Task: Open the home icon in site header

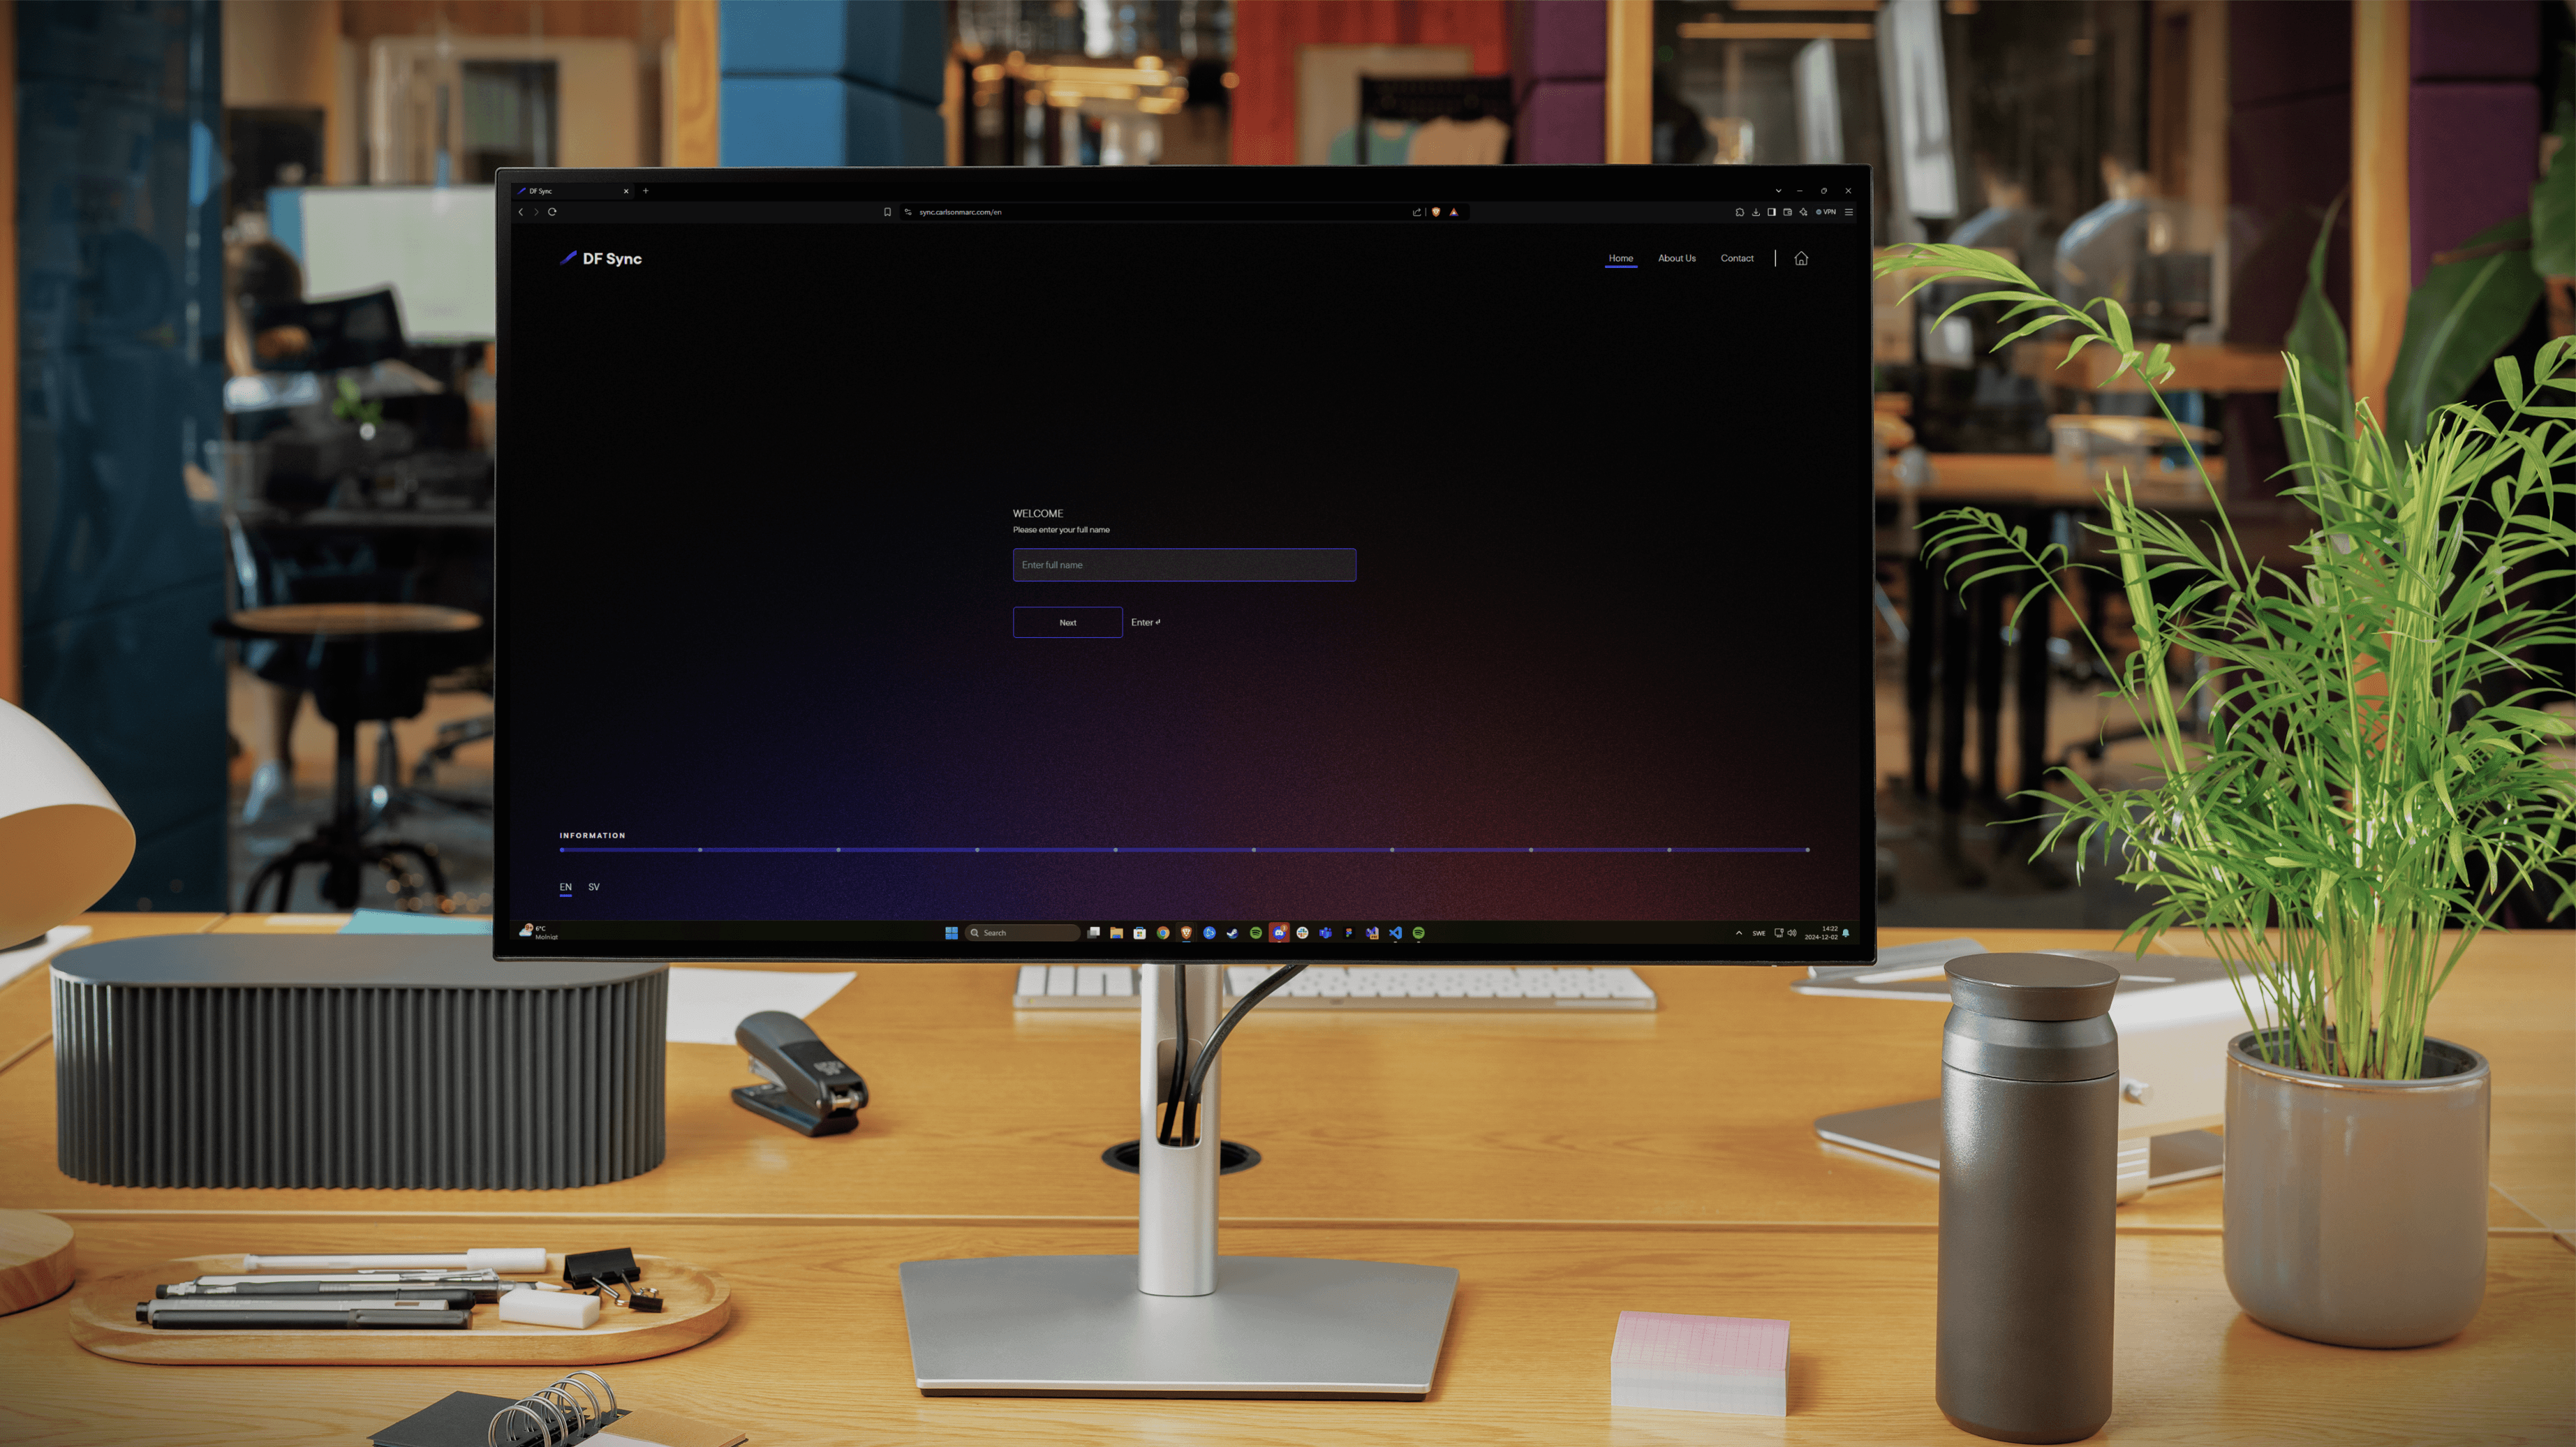Action: click(1801, 258)
